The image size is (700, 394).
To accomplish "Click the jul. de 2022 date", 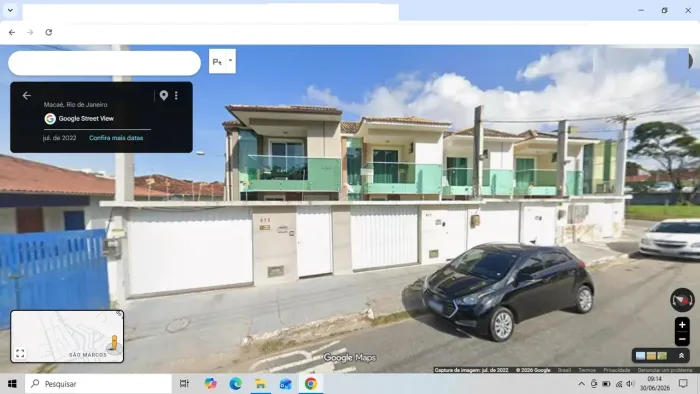I will click(x=59, y=138).
